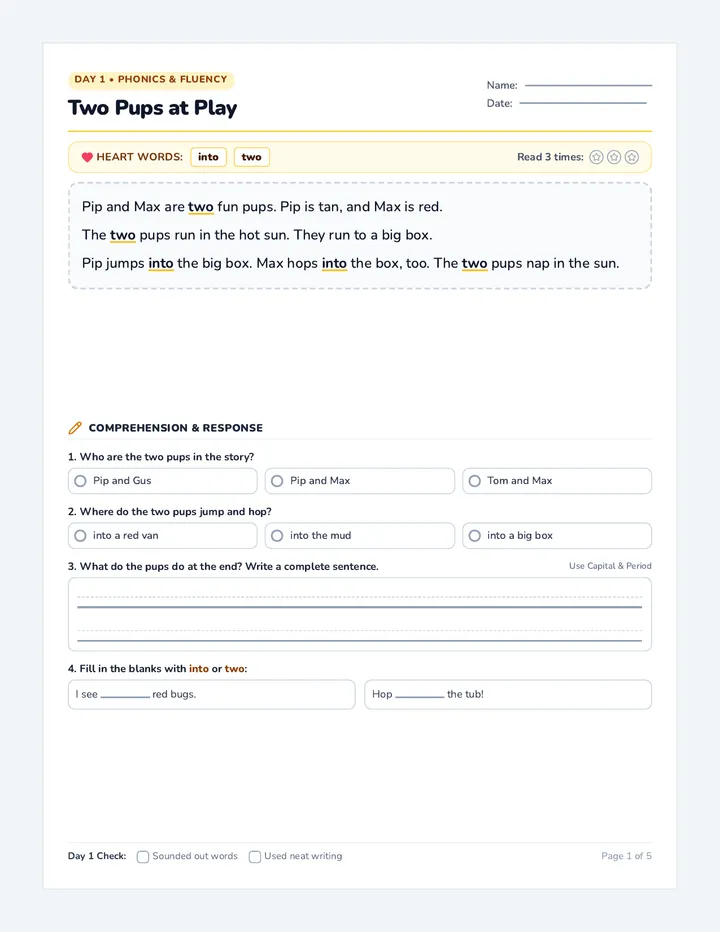
Task: Select the 'Tom and Max' answer
Action: click(557, 481)
